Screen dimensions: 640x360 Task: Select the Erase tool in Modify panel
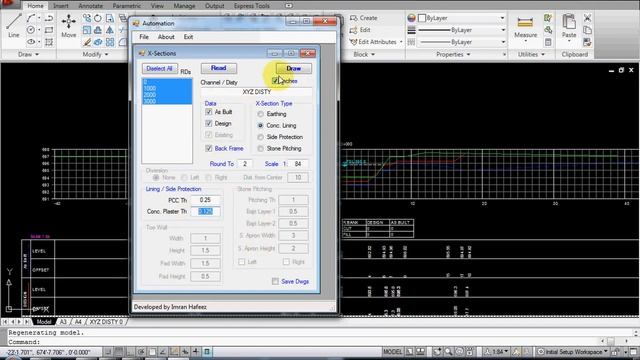tap(87, 42)
